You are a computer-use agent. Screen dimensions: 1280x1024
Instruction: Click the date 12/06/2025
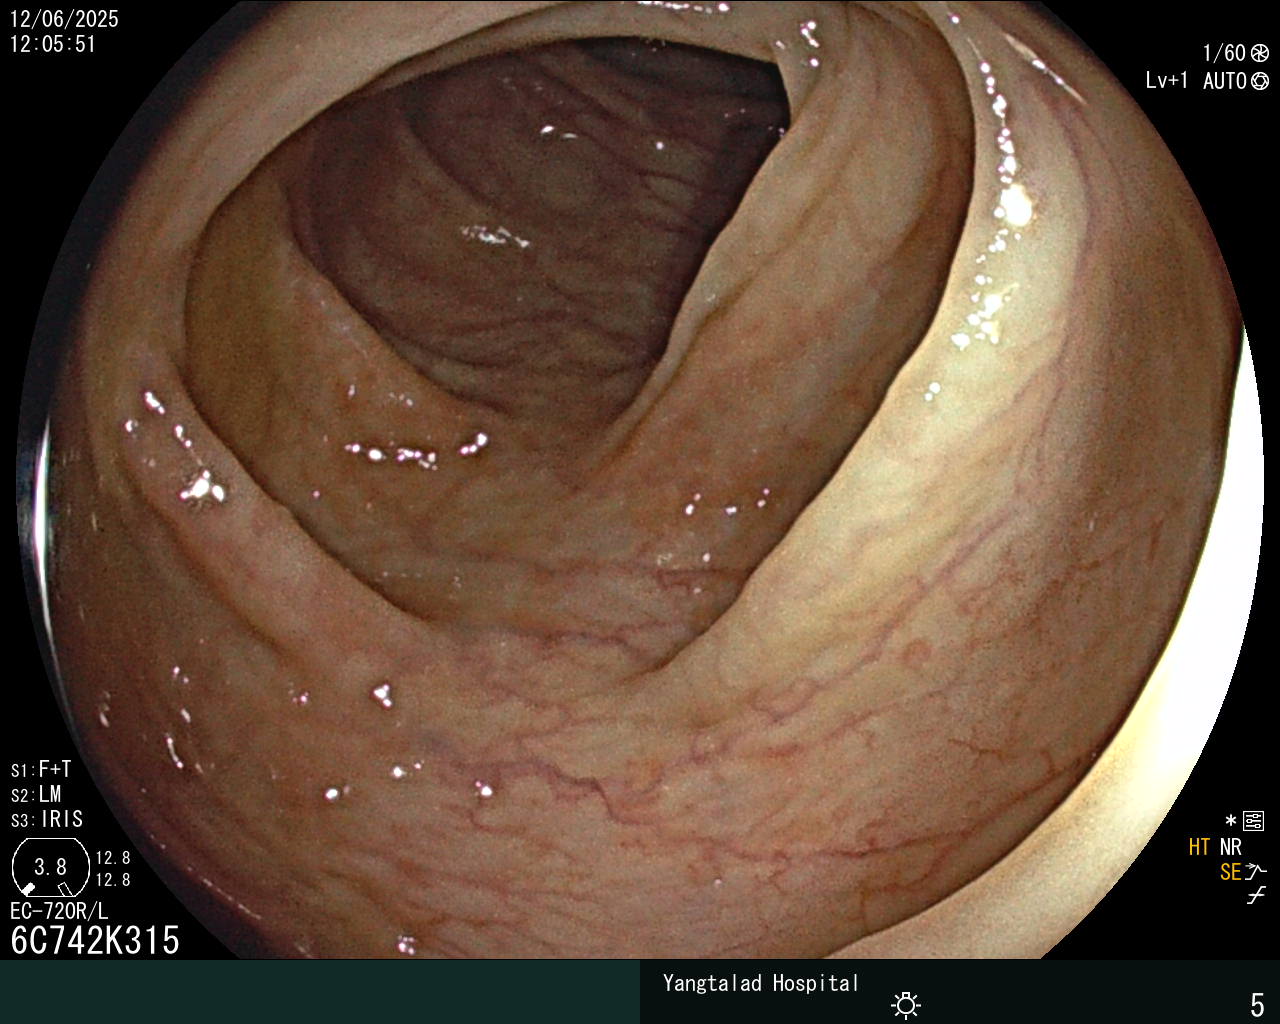64,19
